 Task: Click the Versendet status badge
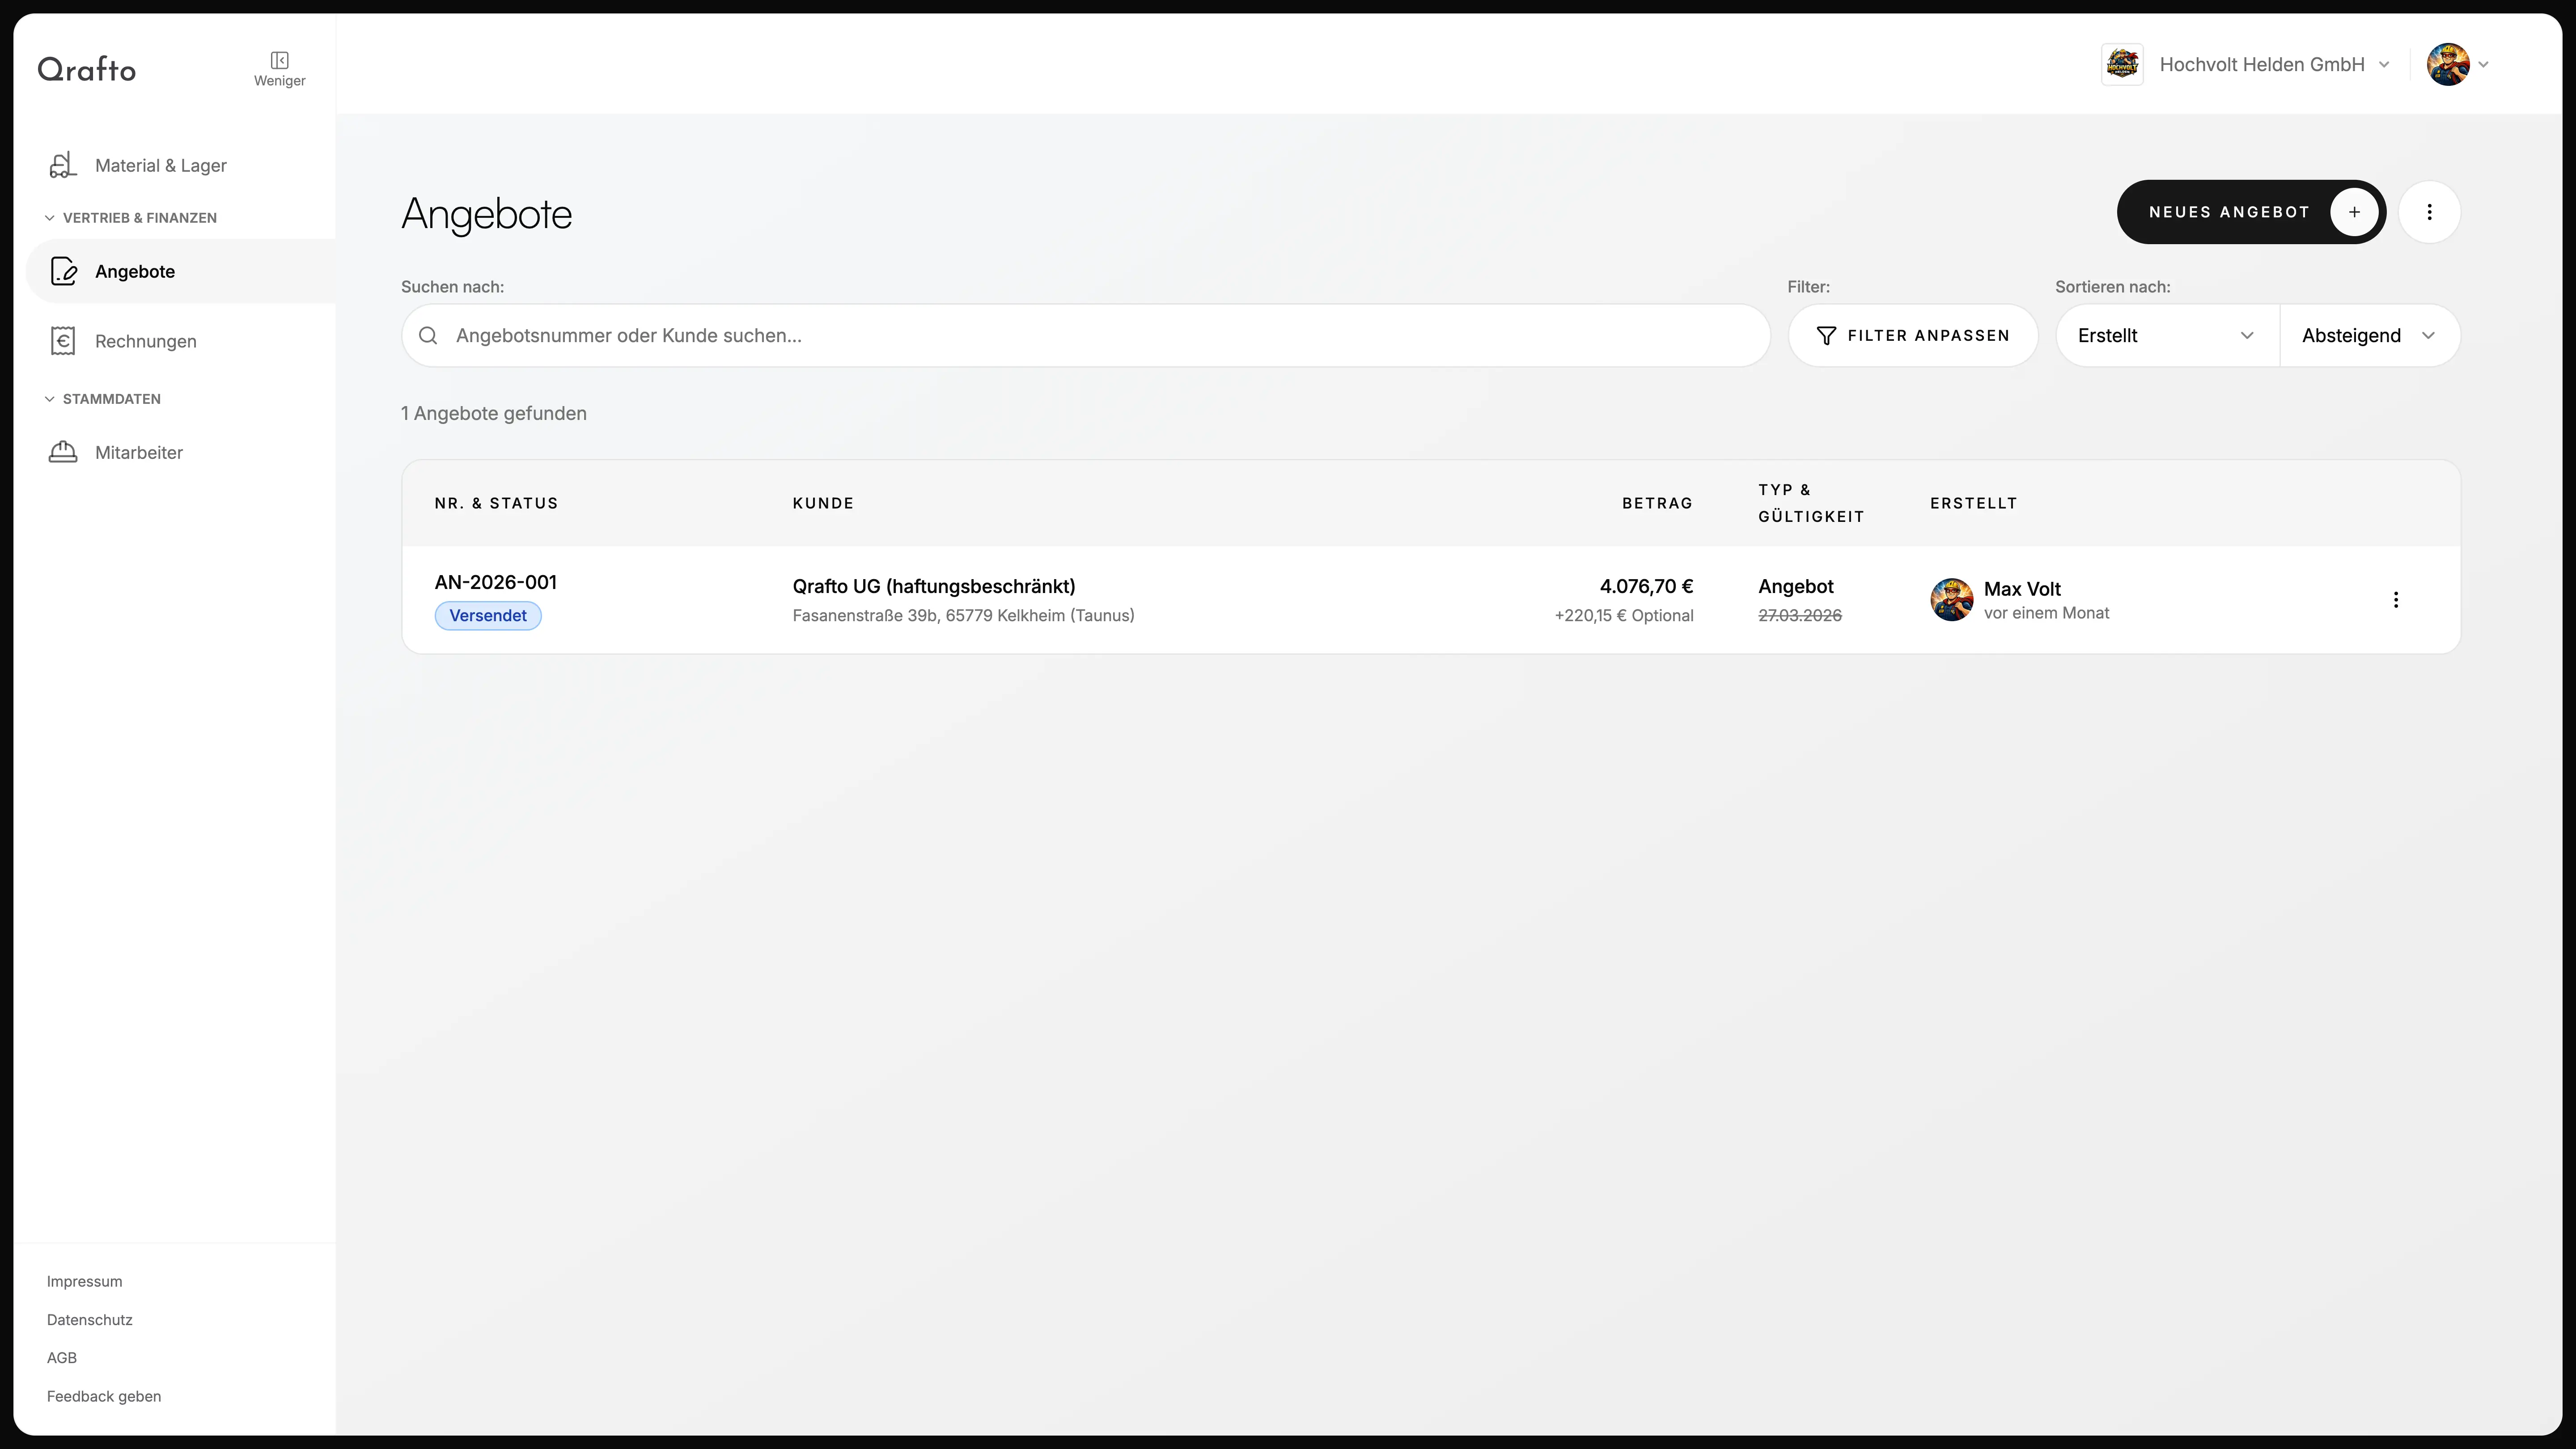(x=488, y=616)
